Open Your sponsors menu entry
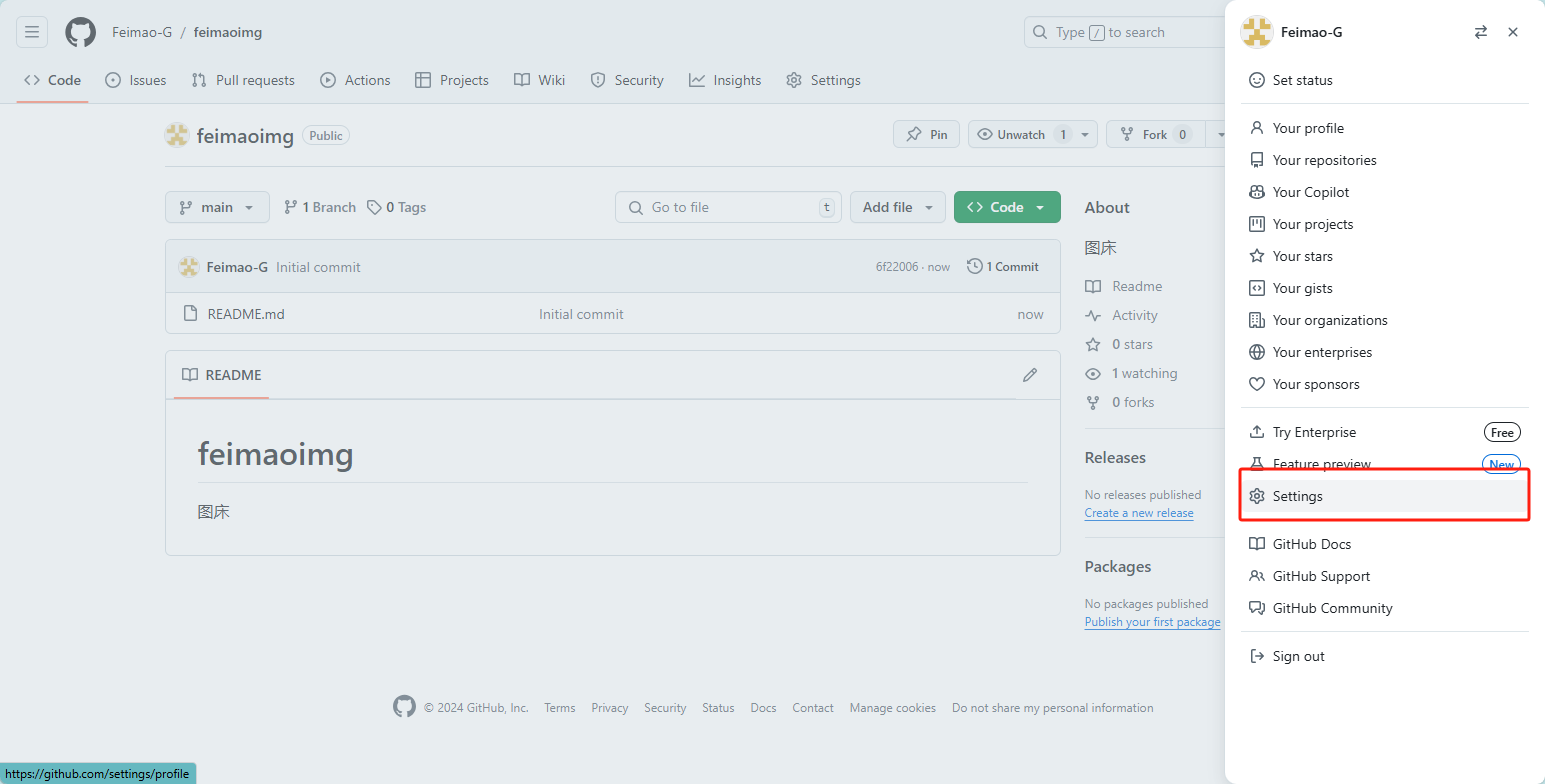The height and width of the screenshot is (784, 1545). click(x=1385, y=384)
